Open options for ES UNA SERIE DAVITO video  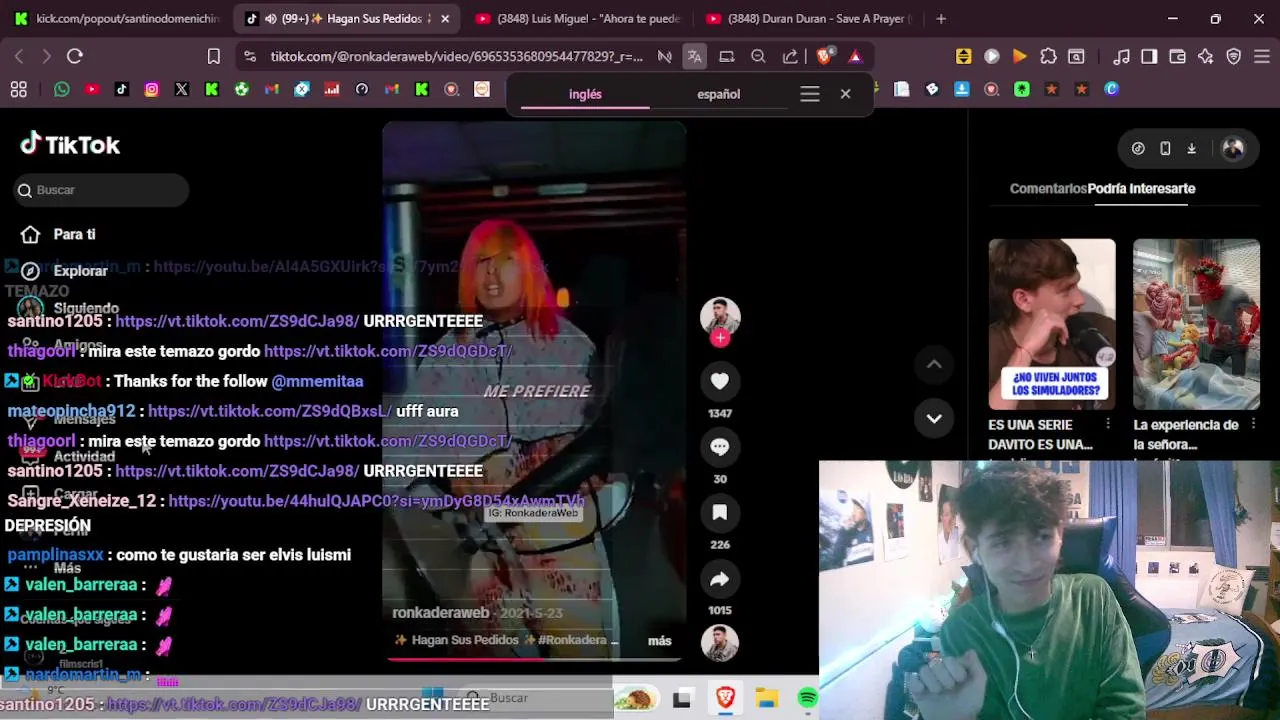[1108, 425]
